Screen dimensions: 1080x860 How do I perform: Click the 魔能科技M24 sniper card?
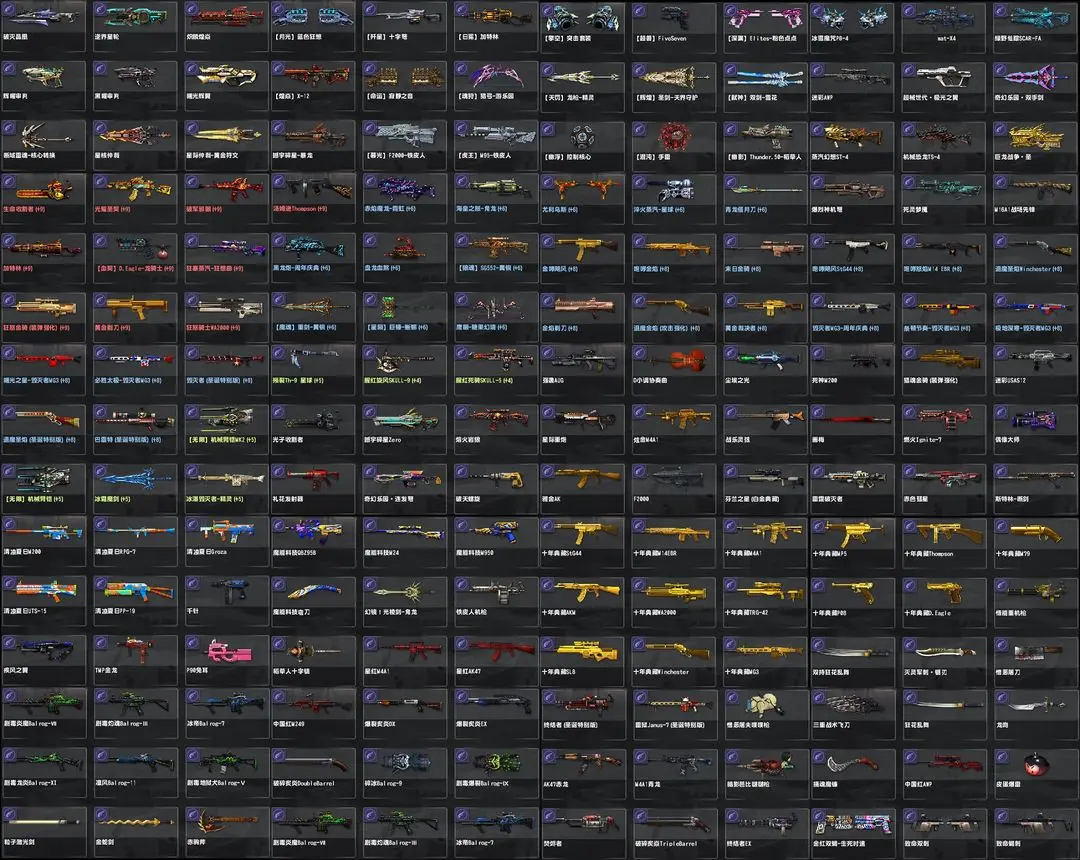pyautogui.click(x=404, y=541)
